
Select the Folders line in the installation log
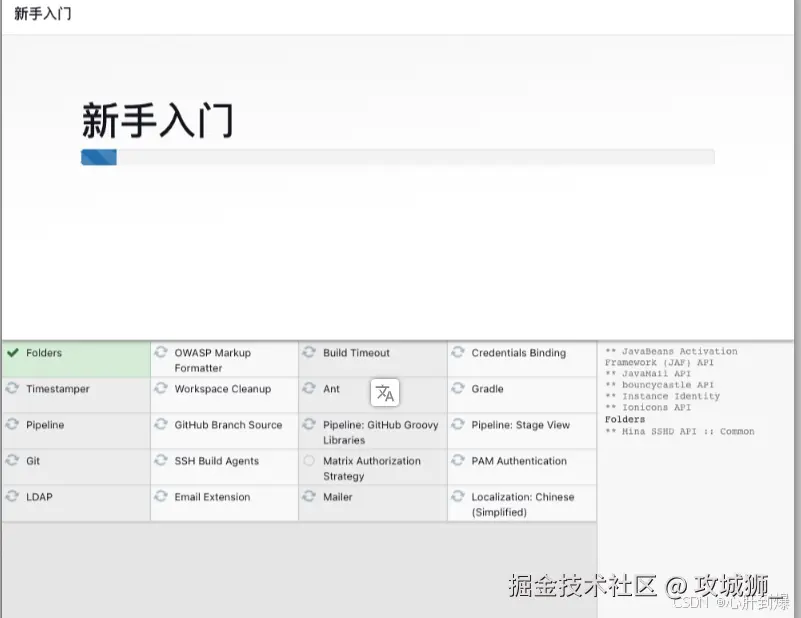coord(624,419)
